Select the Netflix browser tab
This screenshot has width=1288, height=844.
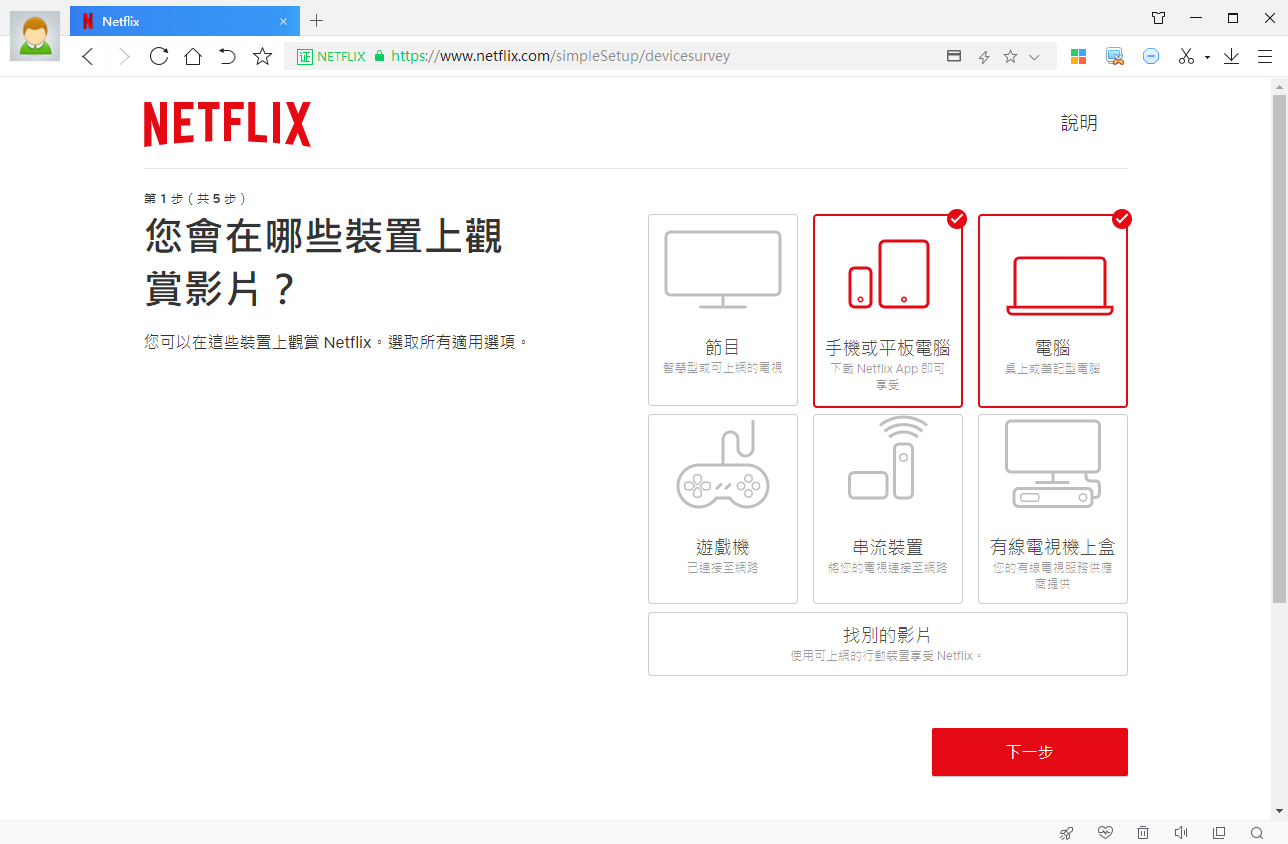[185, 20]
